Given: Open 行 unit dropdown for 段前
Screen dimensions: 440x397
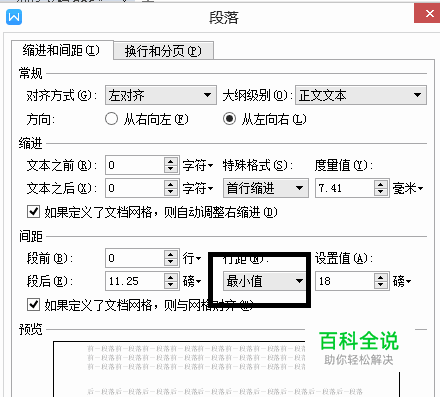Looking at the screenshot, I should tap(192, 258).
